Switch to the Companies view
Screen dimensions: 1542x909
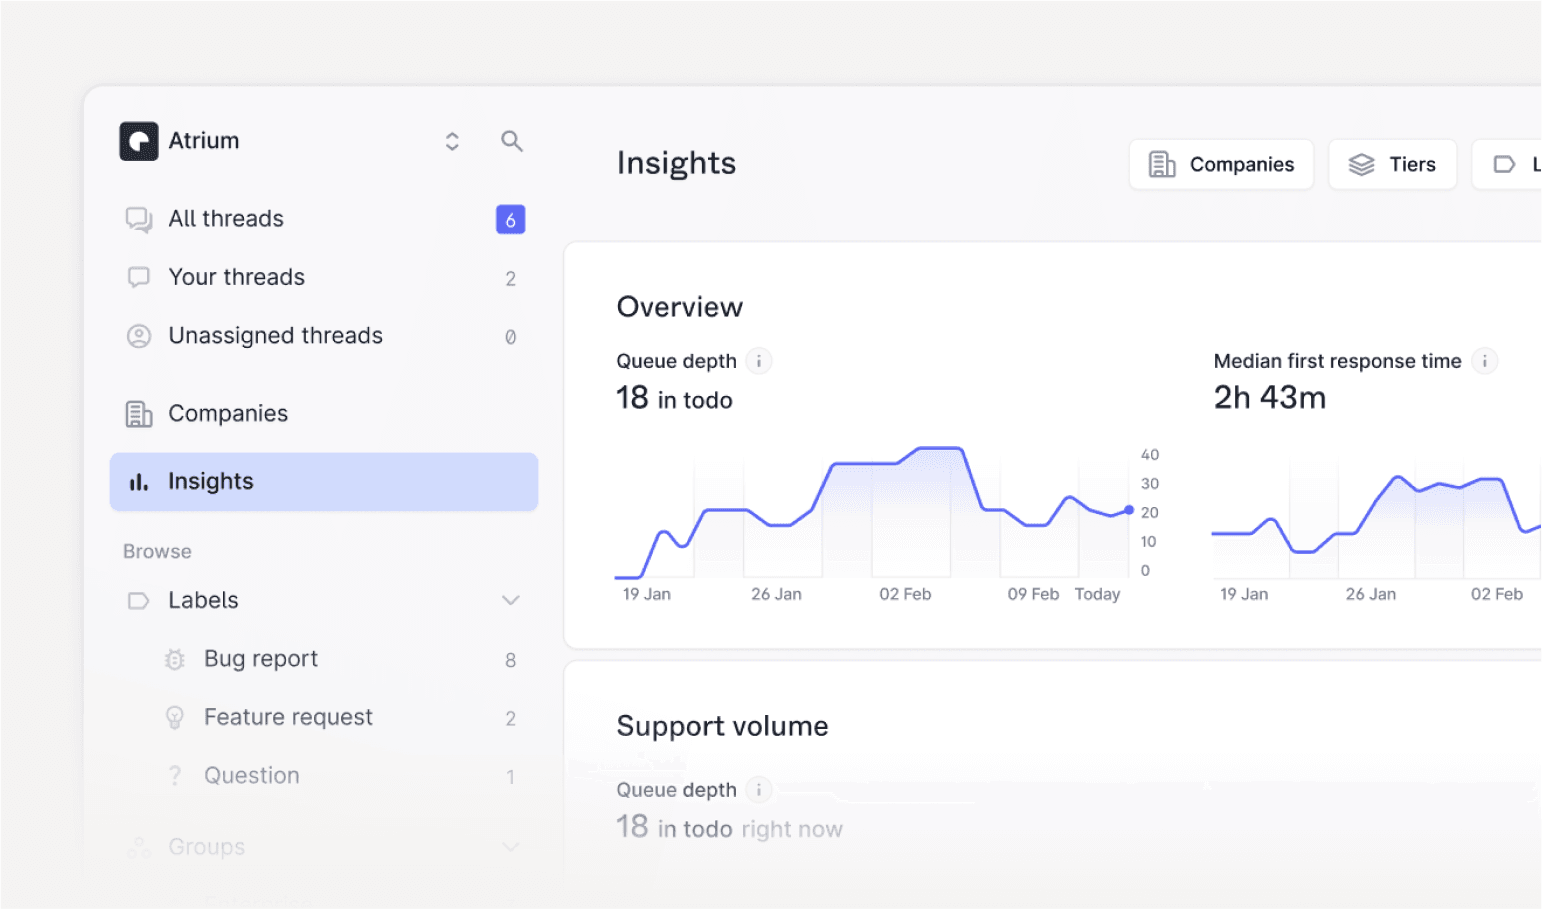[1221, 164]
